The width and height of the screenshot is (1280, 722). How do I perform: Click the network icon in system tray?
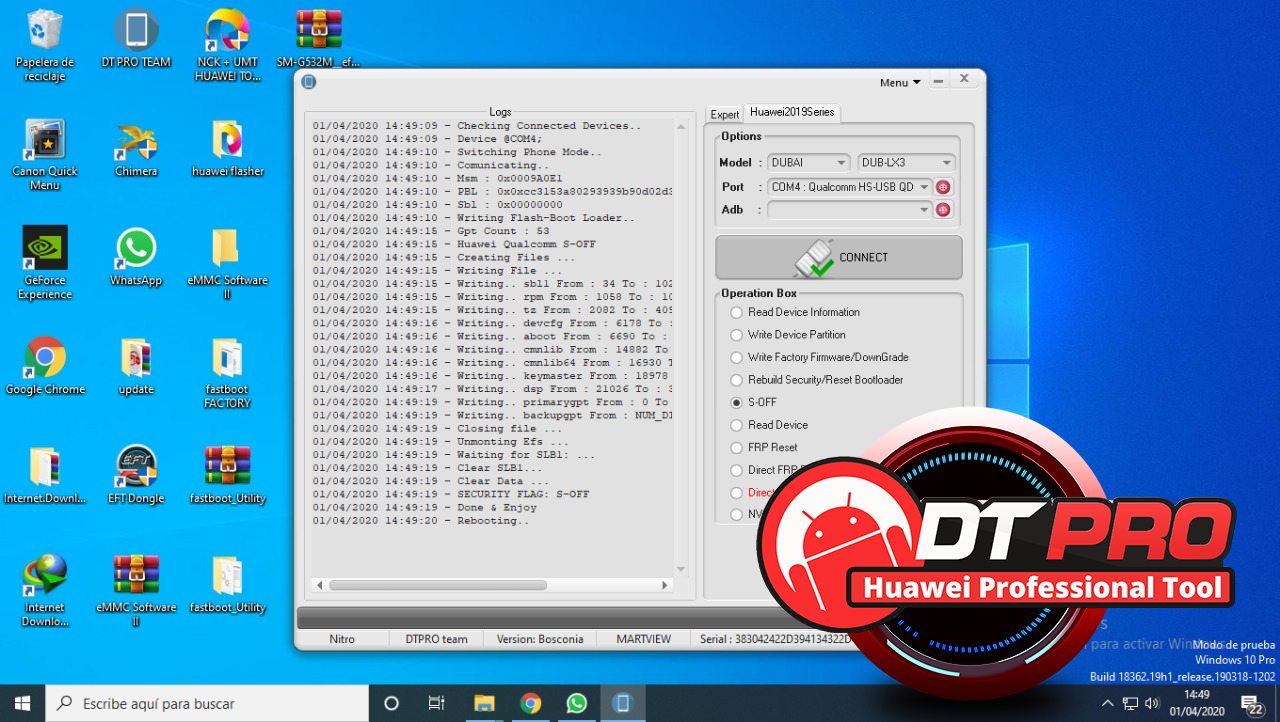(1131, 703)
